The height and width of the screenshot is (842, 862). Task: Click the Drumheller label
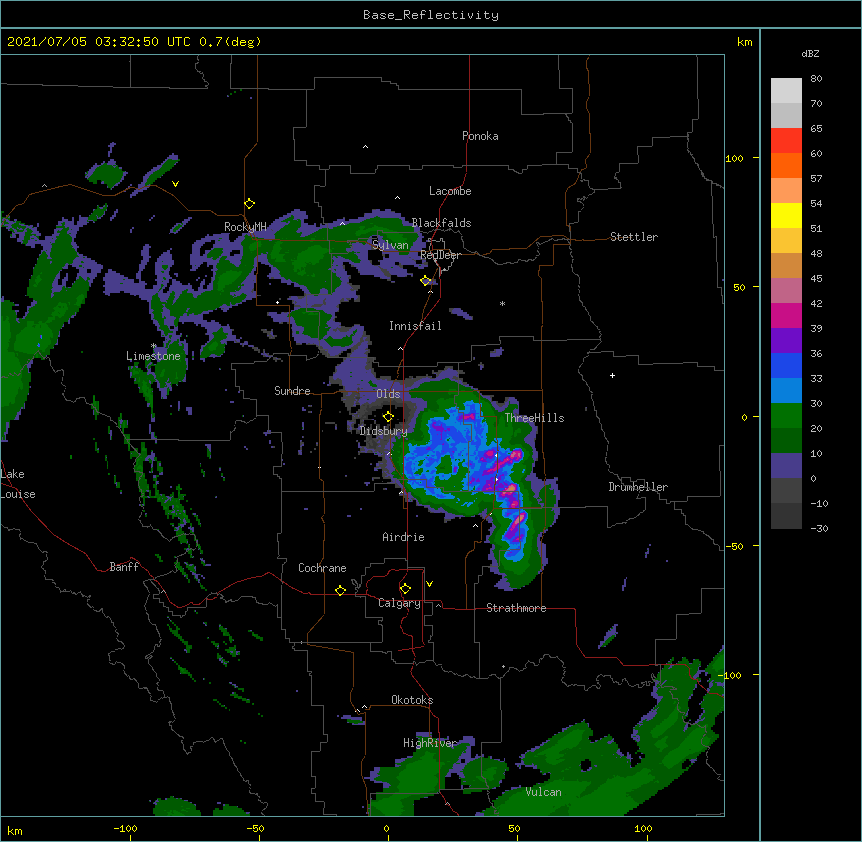coord(638,487)
